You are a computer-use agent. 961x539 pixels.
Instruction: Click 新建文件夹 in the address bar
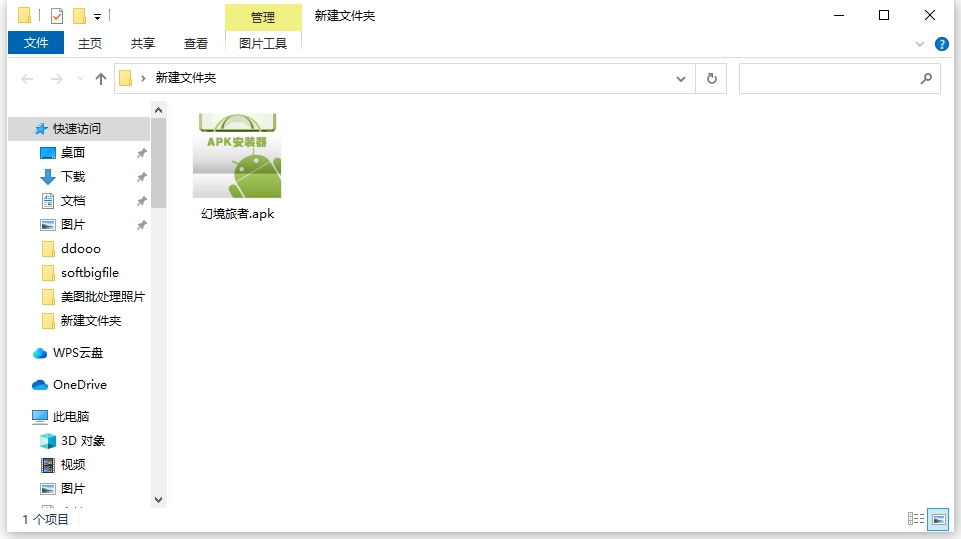(x=186, y=78)
